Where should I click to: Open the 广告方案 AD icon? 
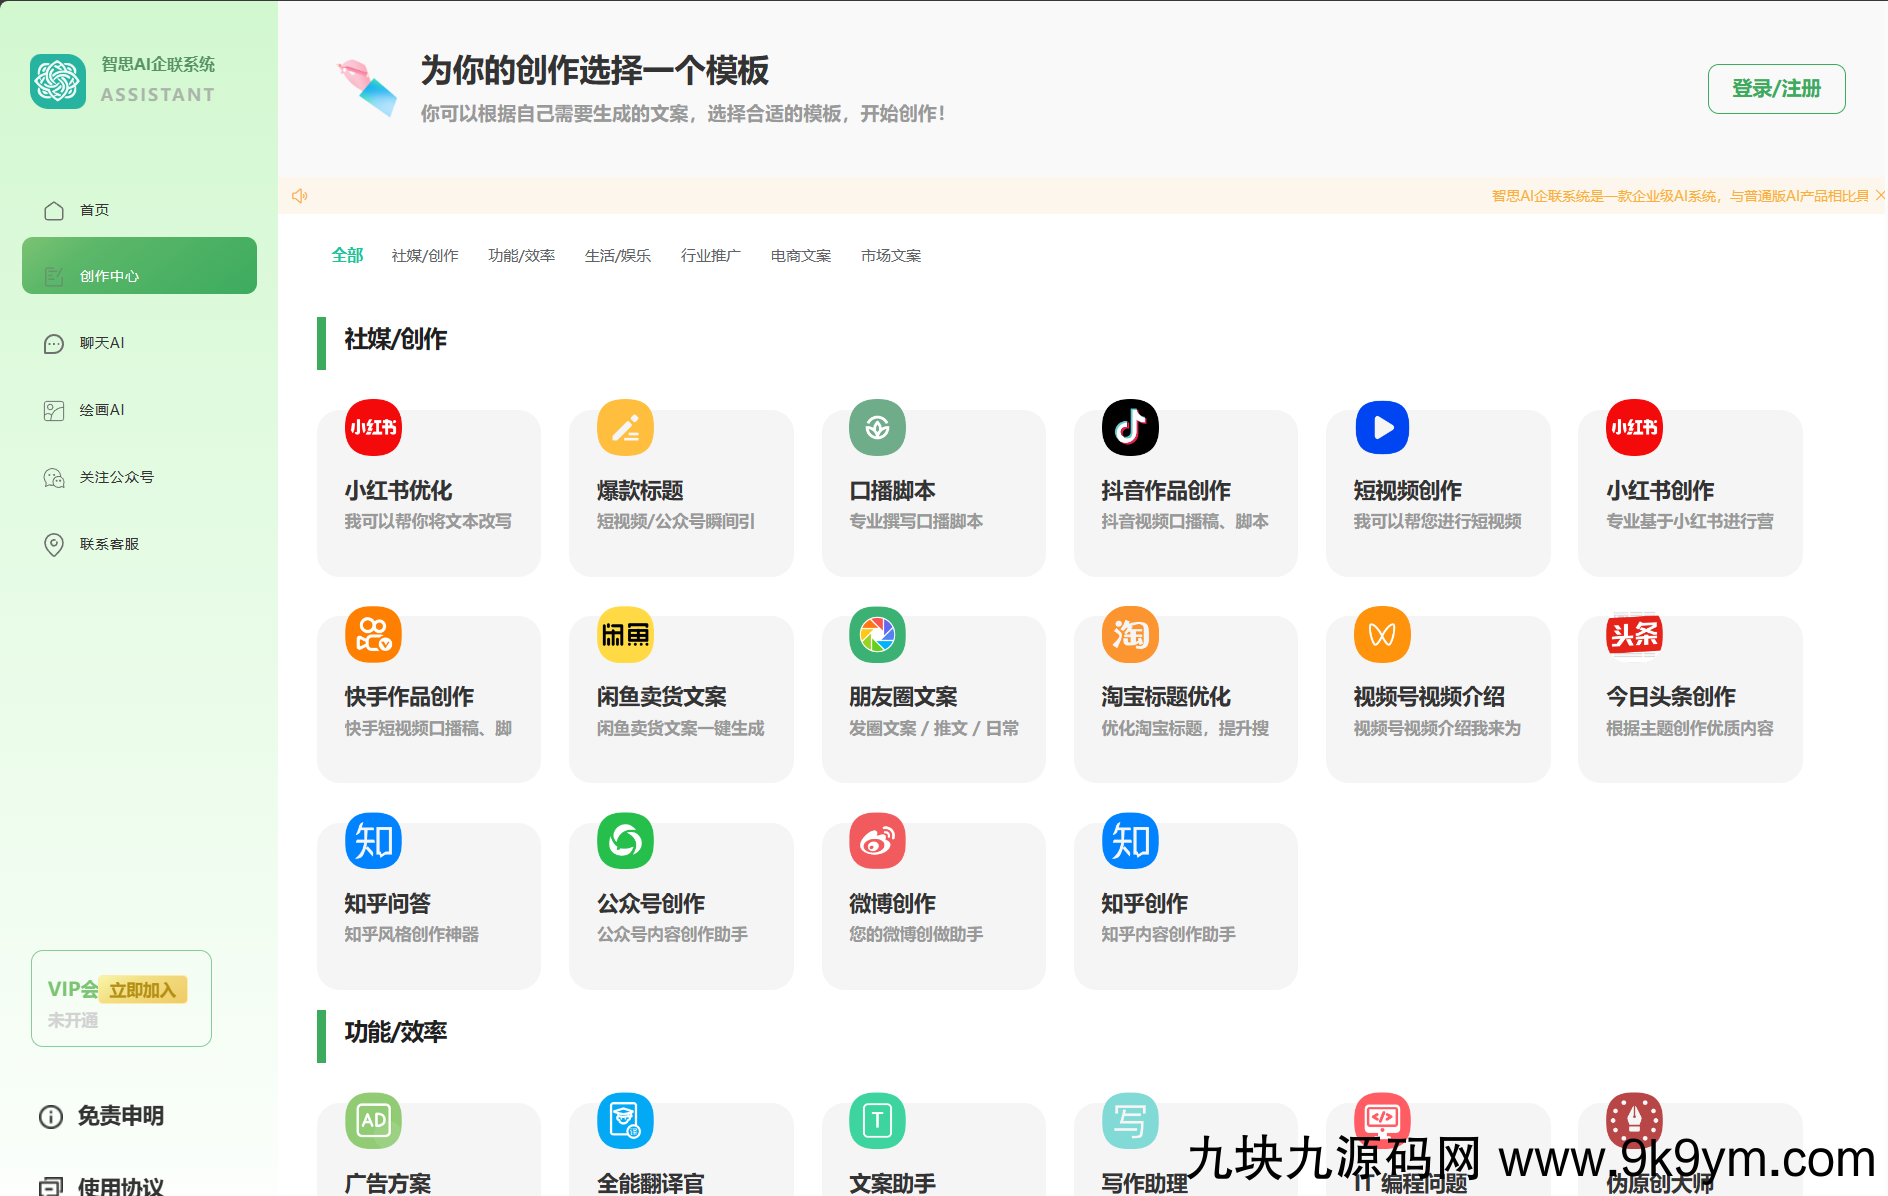tap(373, 1120)
